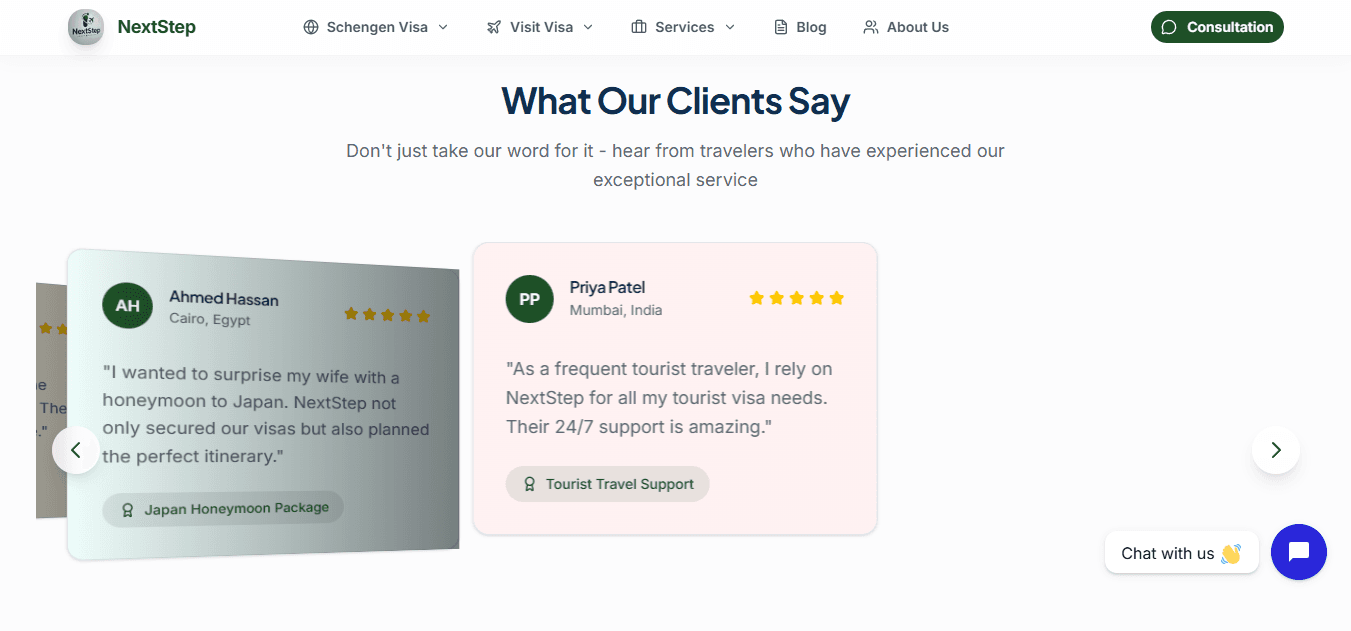The height and width of the screenshot is (631, 1351).
Task: Click the NextStep brand name link
Action: [x=157, y=27]
